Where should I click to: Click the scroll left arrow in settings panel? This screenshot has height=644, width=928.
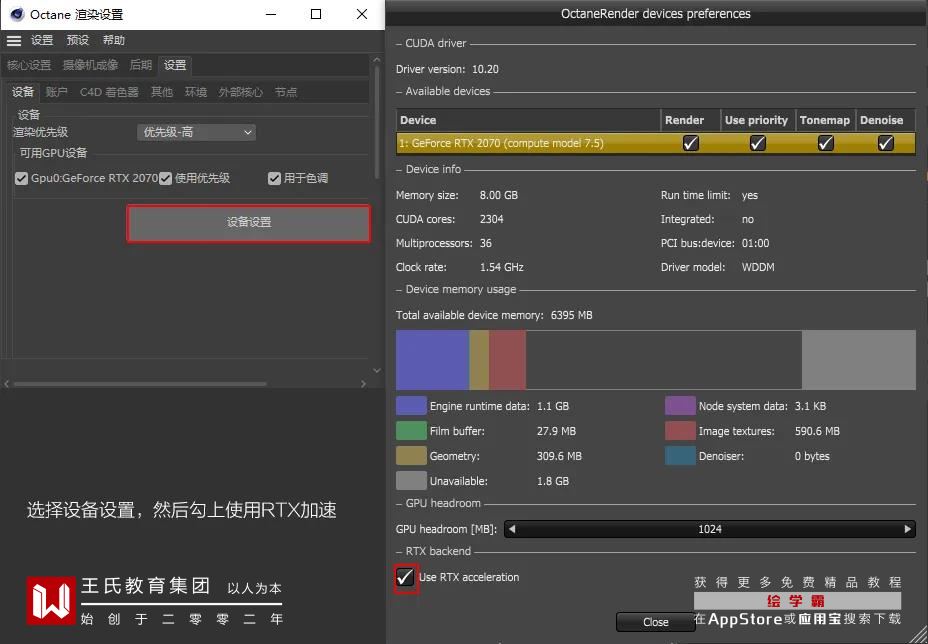pyautogui.click(x=7, y=384)
